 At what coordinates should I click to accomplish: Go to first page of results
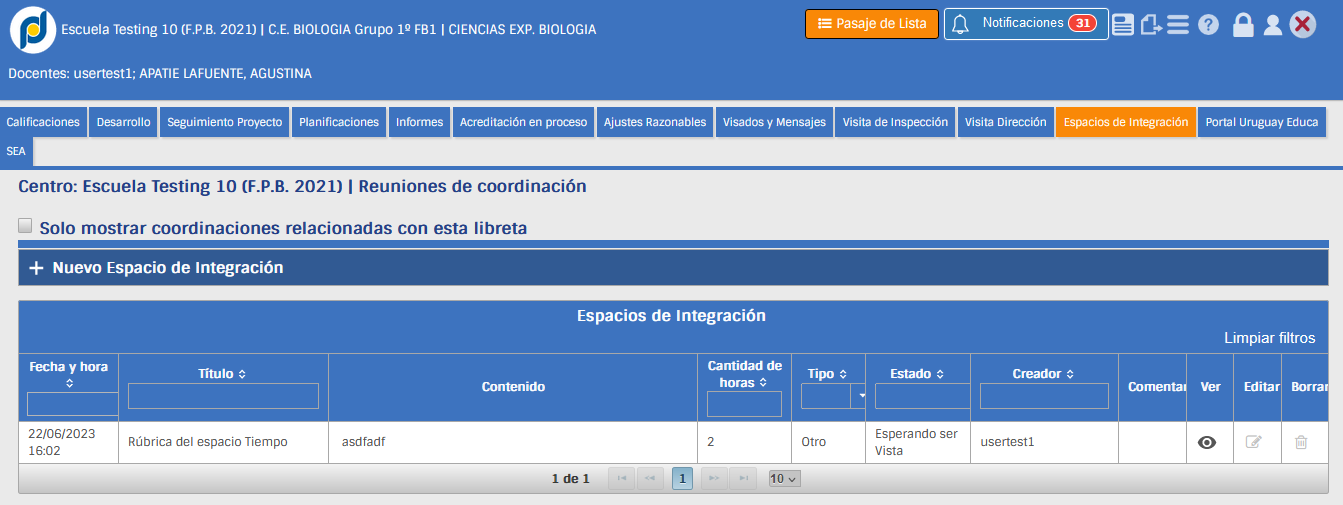[622, 479]
